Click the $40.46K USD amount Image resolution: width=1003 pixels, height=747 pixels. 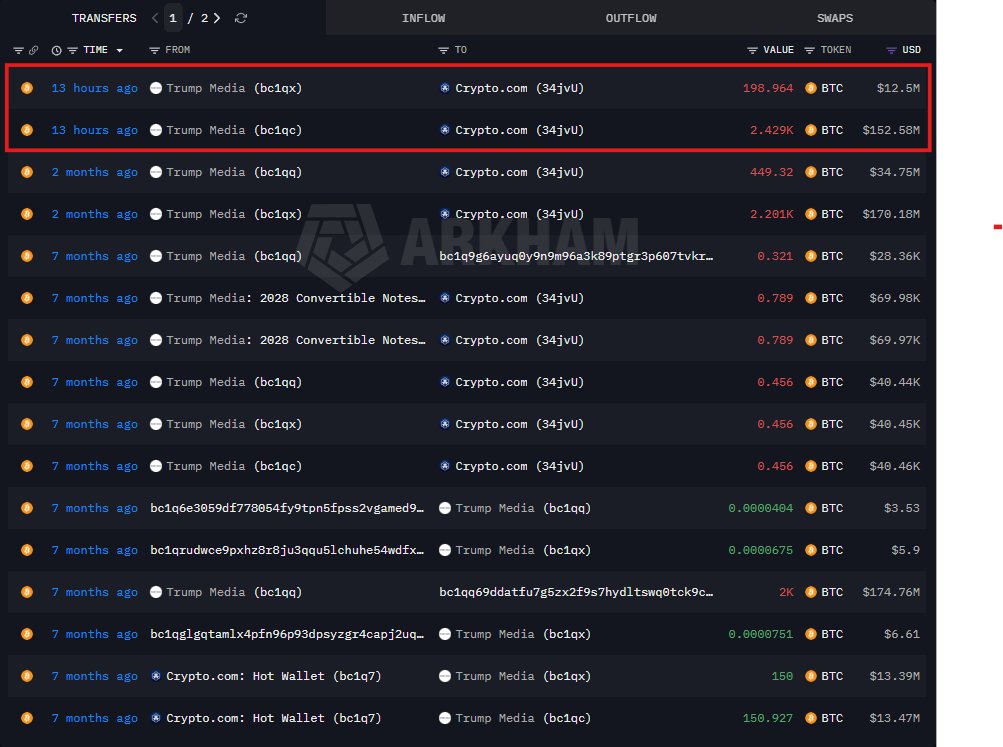coord(895,466)
